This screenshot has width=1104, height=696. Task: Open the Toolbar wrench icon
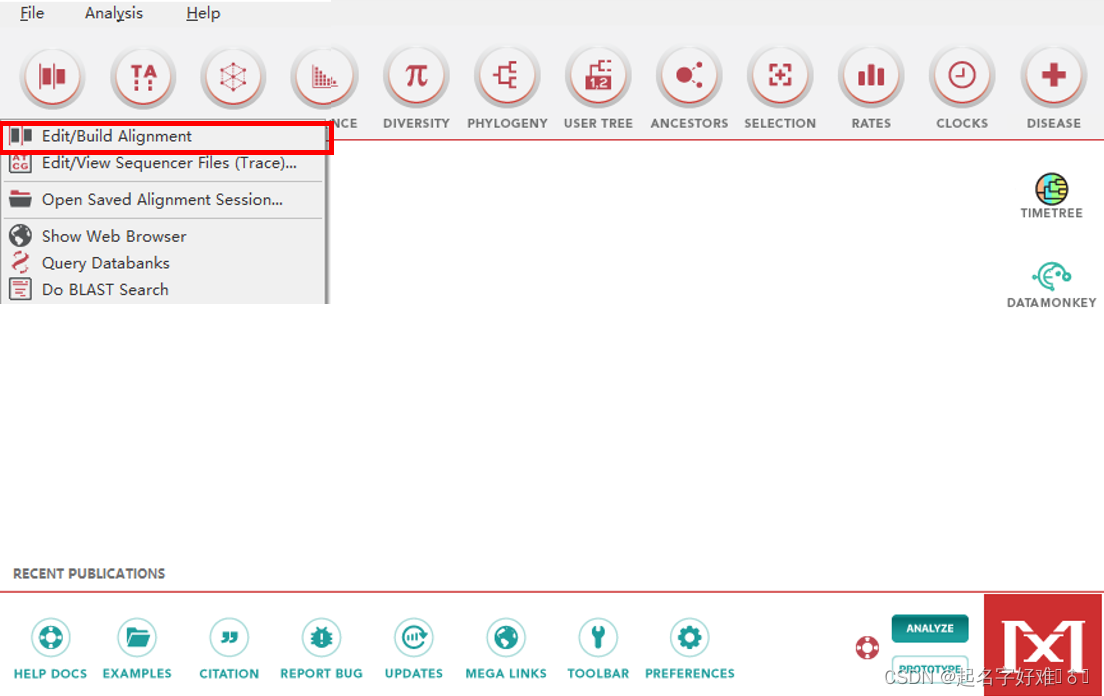tap(598, 638)
